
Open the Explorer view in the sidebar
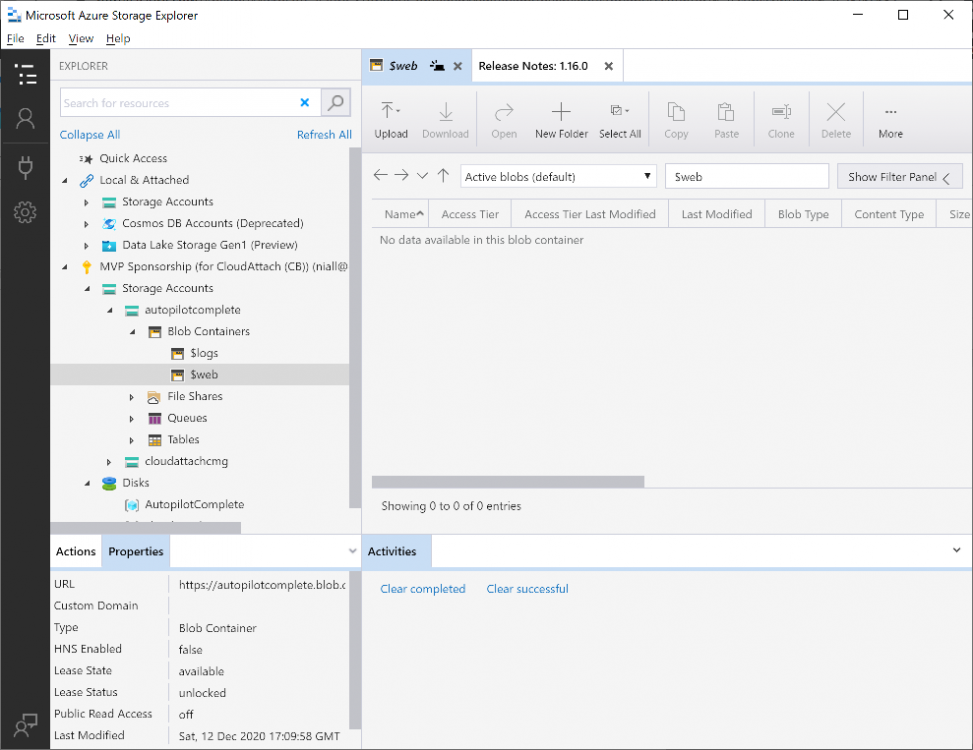[x=25, y=74]
